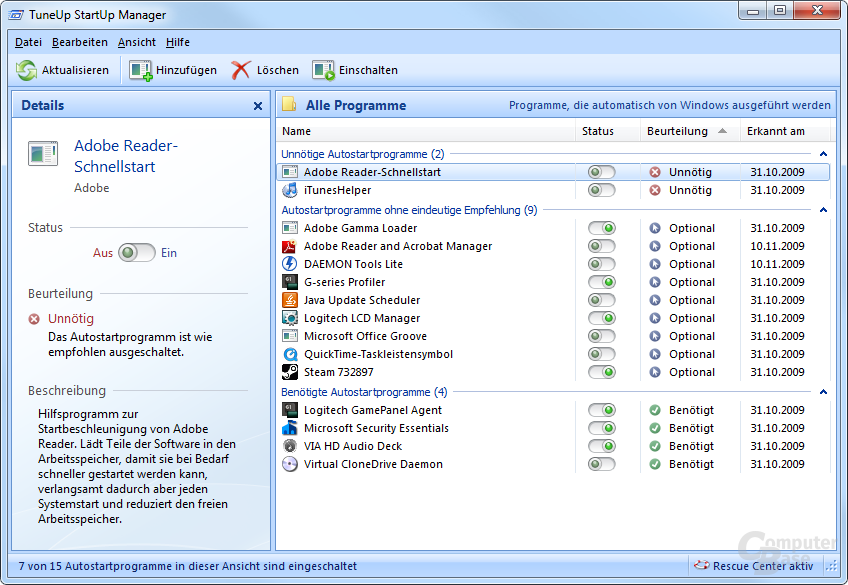Click the Optional rating icon for DAEMON Tools Lite
Screen dimensions: 848x585
655,264
